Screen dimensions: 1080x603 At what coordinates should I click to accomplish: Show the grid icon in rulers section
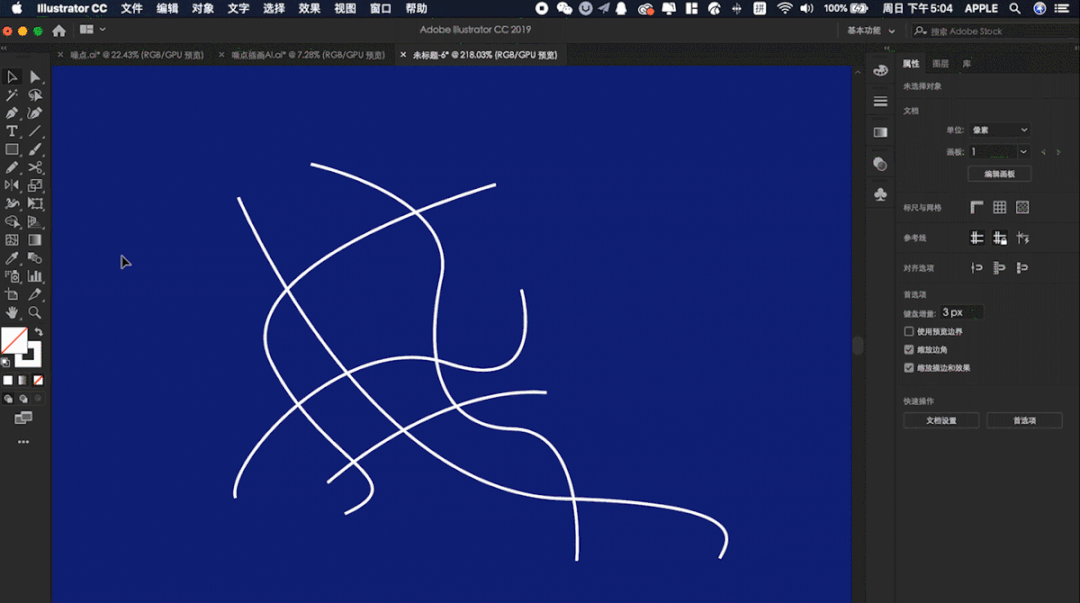tap(999, 207)
